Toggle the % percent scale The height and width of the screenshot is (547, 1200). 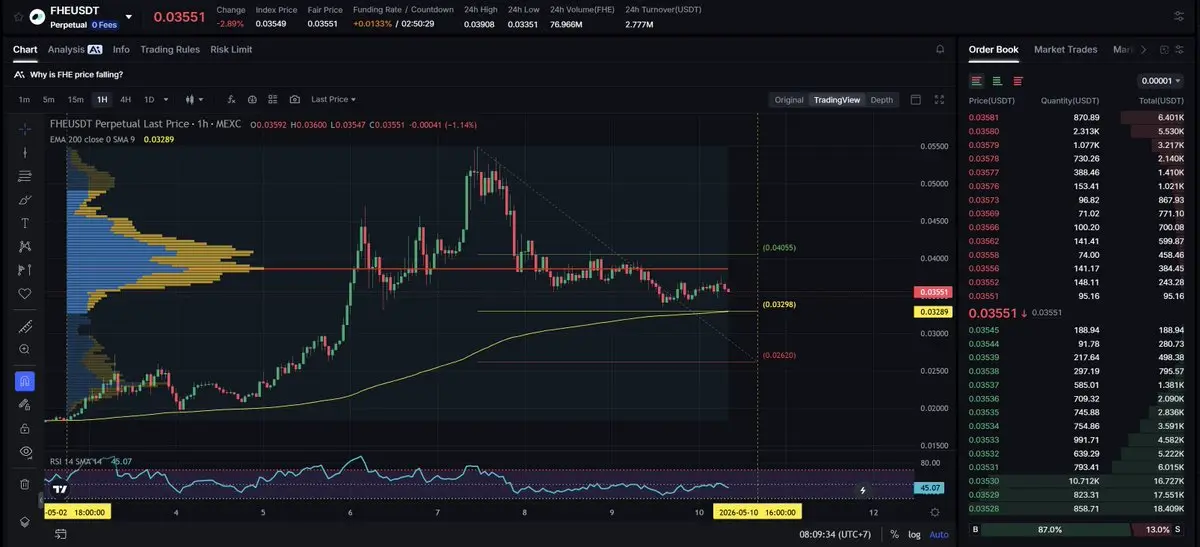point(894,534)
